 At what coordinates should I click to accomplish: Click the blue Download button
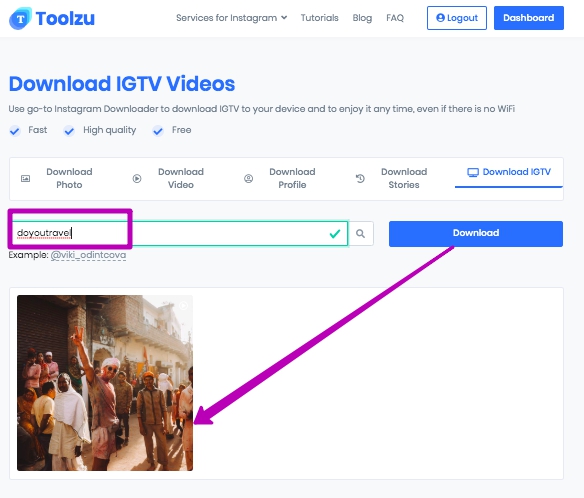(x=476, y=234)
